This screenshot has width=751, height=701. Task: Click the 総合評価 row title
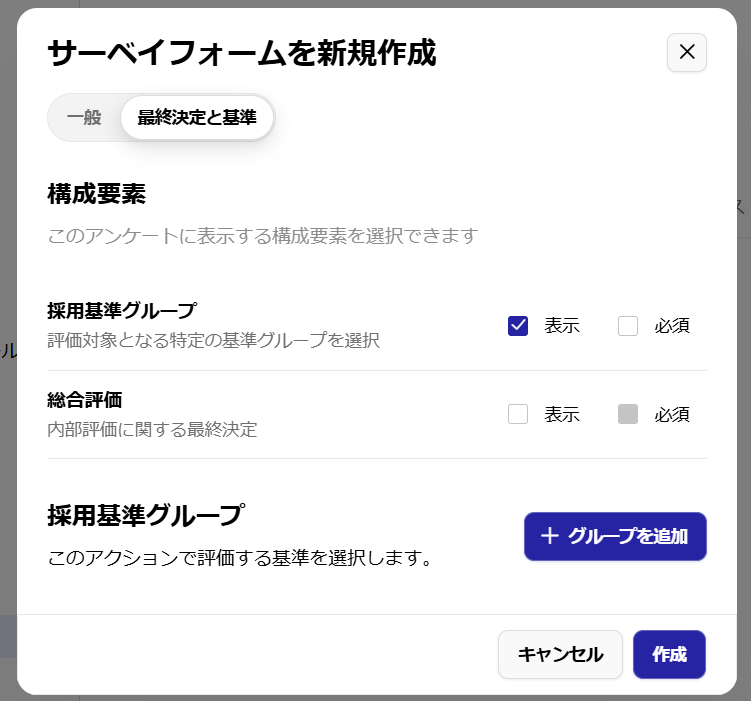pos(85,400)
